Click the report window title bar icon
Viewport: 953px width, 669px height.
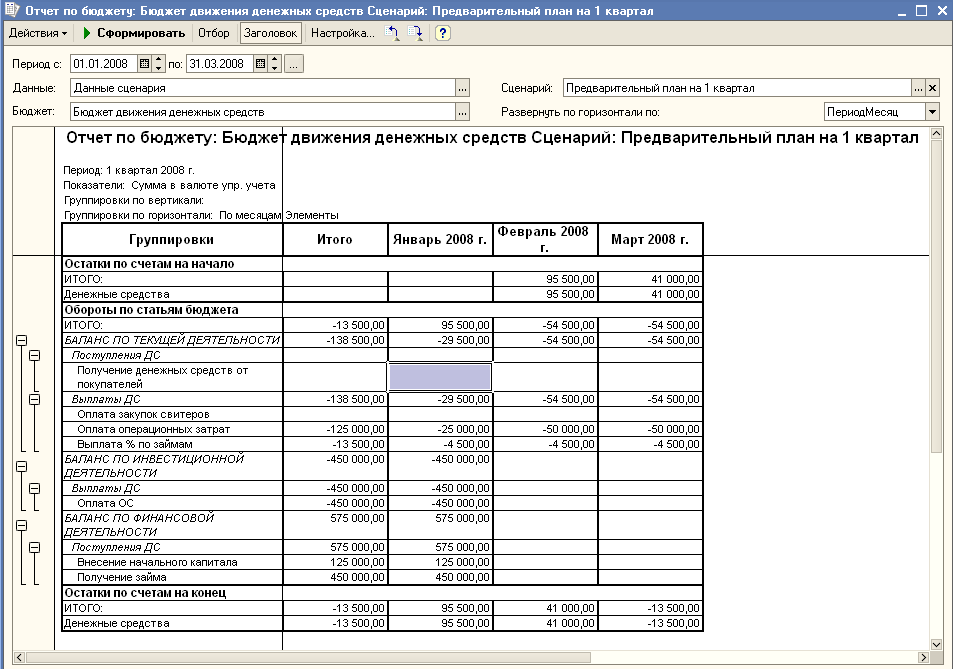12,10
